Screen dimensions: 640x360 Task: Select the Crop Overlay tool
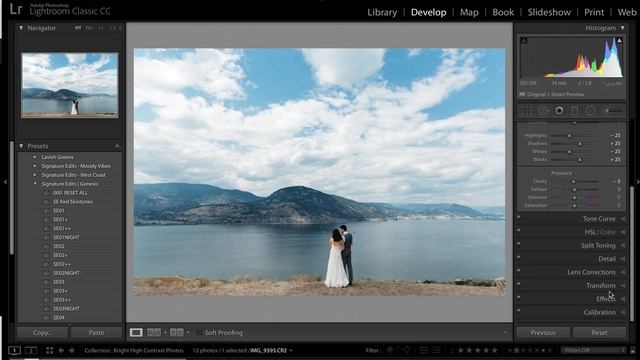(526, 111)
